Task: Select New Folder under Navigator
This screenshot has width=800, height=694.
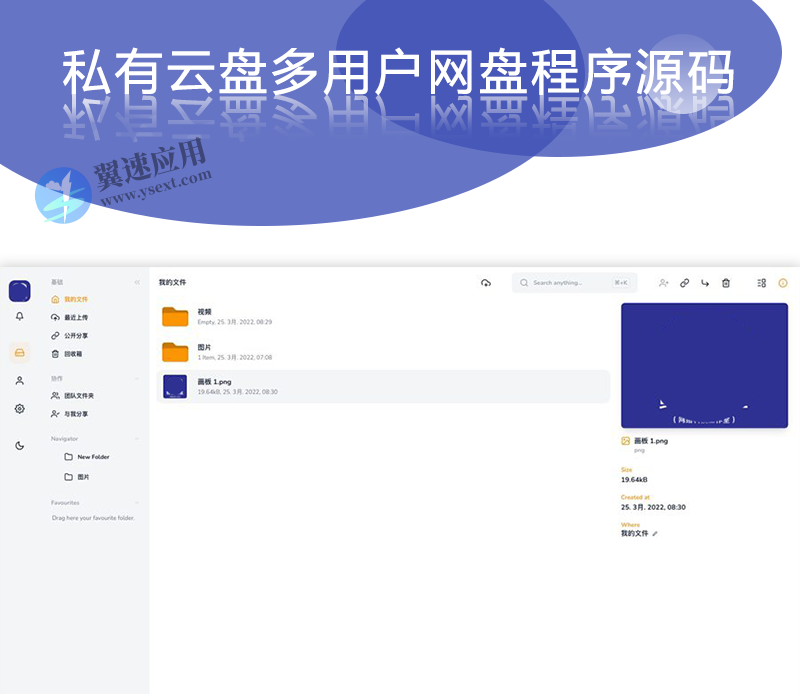Action: 93,456
